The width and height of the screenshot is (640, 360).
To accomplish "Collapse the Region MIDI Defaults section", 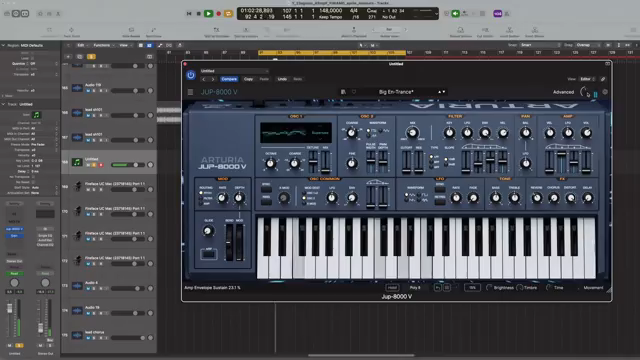I will click(3, 45).
